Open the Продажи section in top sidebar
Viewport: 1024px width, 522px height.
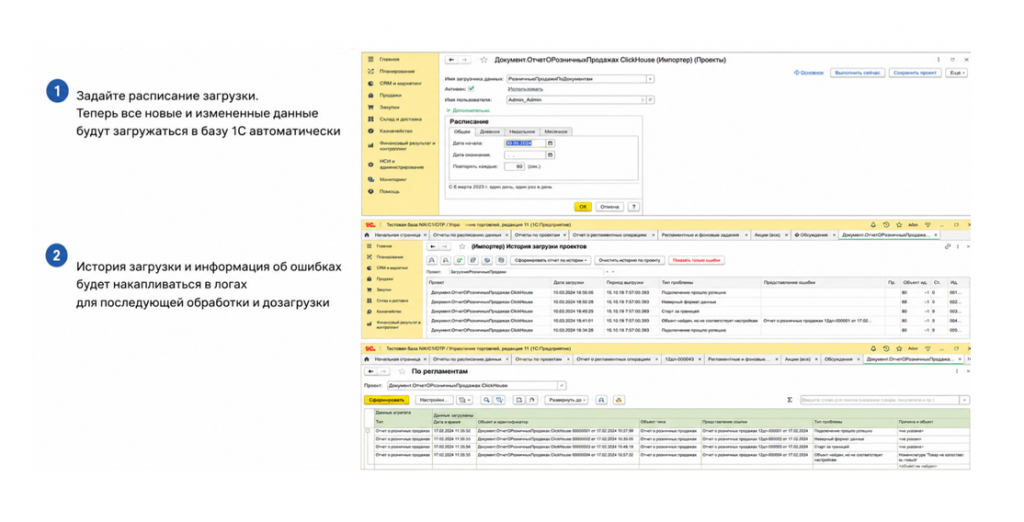[390, 95]
